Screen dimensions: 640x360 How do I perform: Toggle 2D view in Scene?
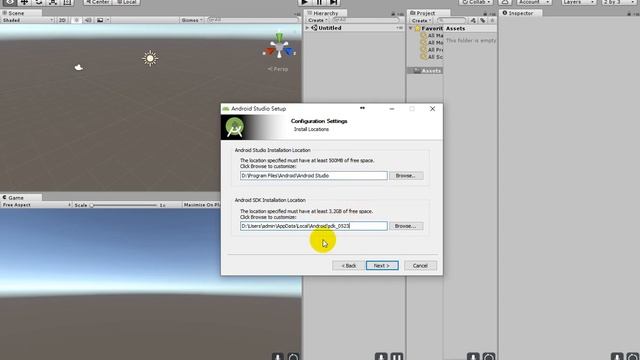click(x=62, y=20)
